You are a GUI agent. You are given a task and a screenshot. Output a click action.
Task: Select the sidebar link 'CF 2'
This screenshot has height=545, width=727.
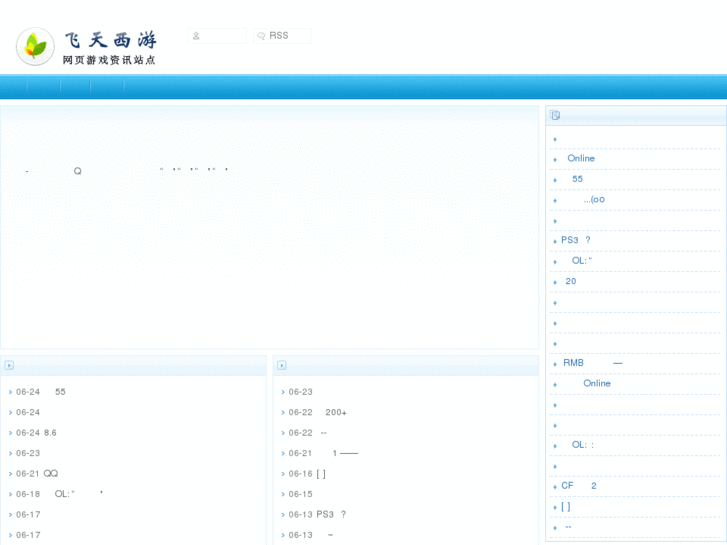pos(579,486)
